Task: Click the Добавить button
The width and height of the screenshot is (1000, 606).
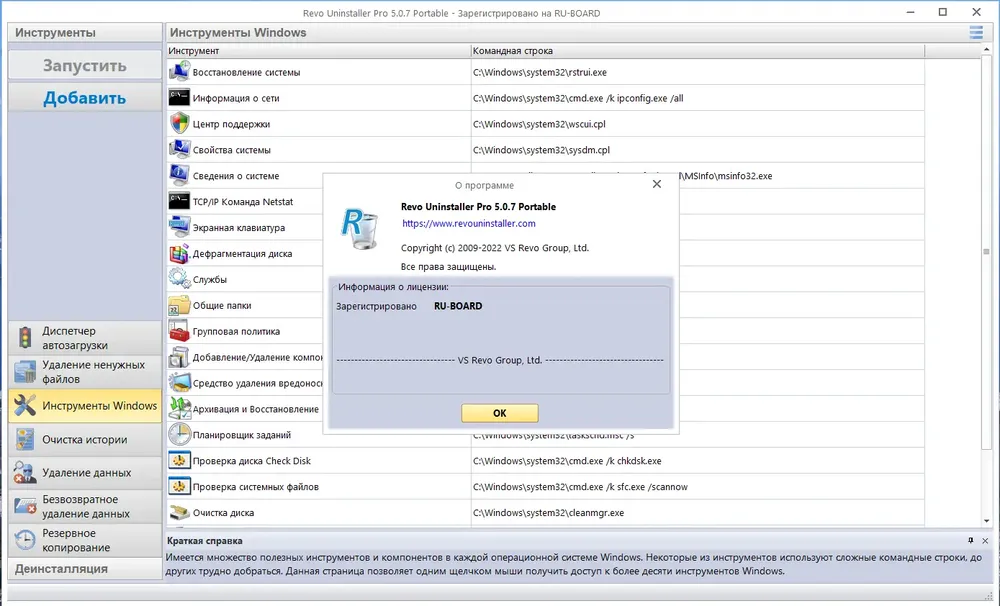Action: [85, 98]
